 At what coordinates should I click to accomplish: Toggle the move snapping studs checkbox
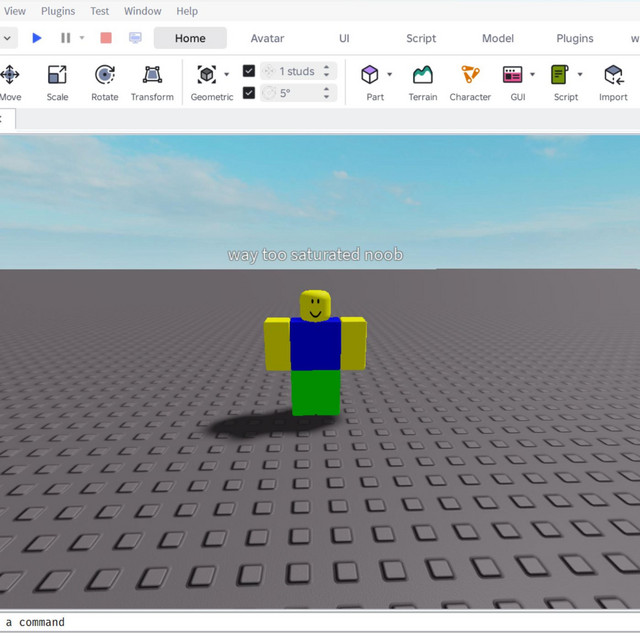(x=249, y=71)
